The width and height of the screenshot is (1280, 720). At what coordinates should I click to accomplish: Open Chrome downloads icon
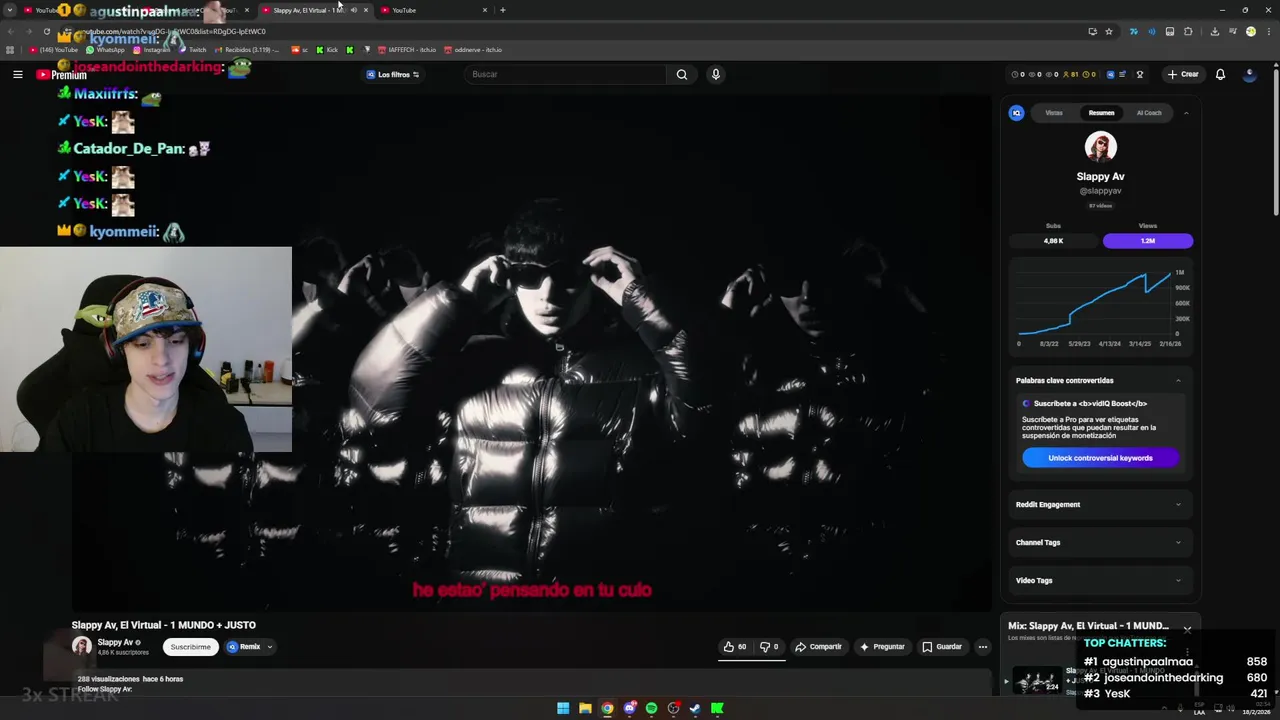[x=1214, y=31]
